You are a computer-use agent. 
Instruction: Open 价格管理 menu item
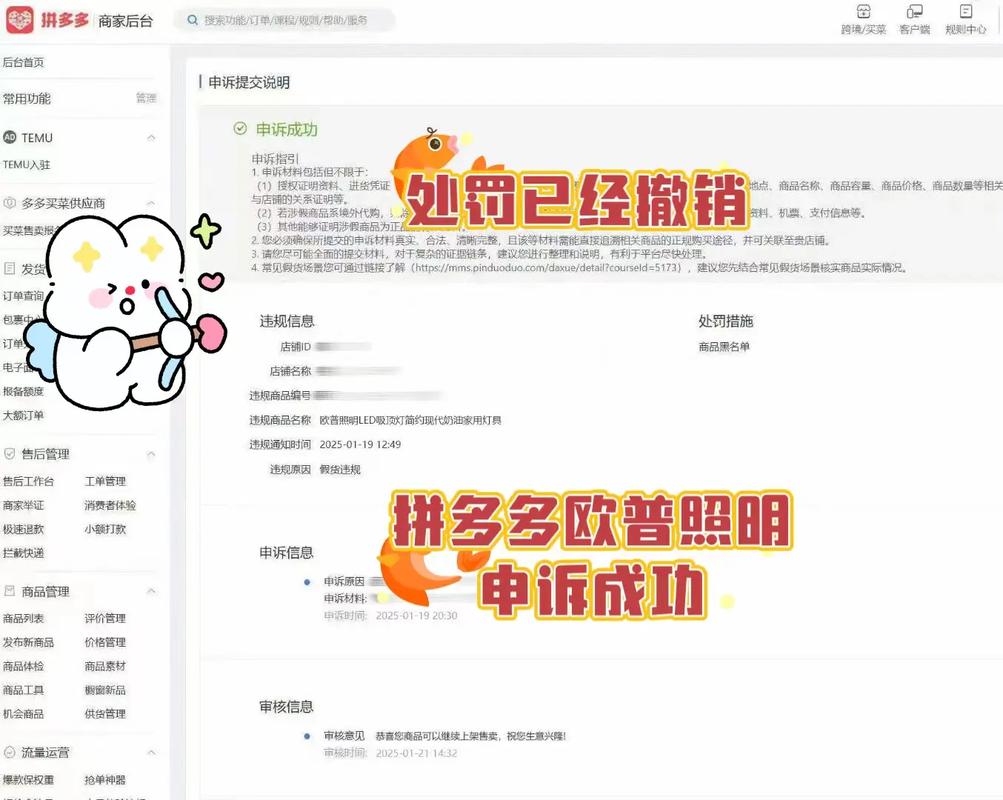coord(105,642)
